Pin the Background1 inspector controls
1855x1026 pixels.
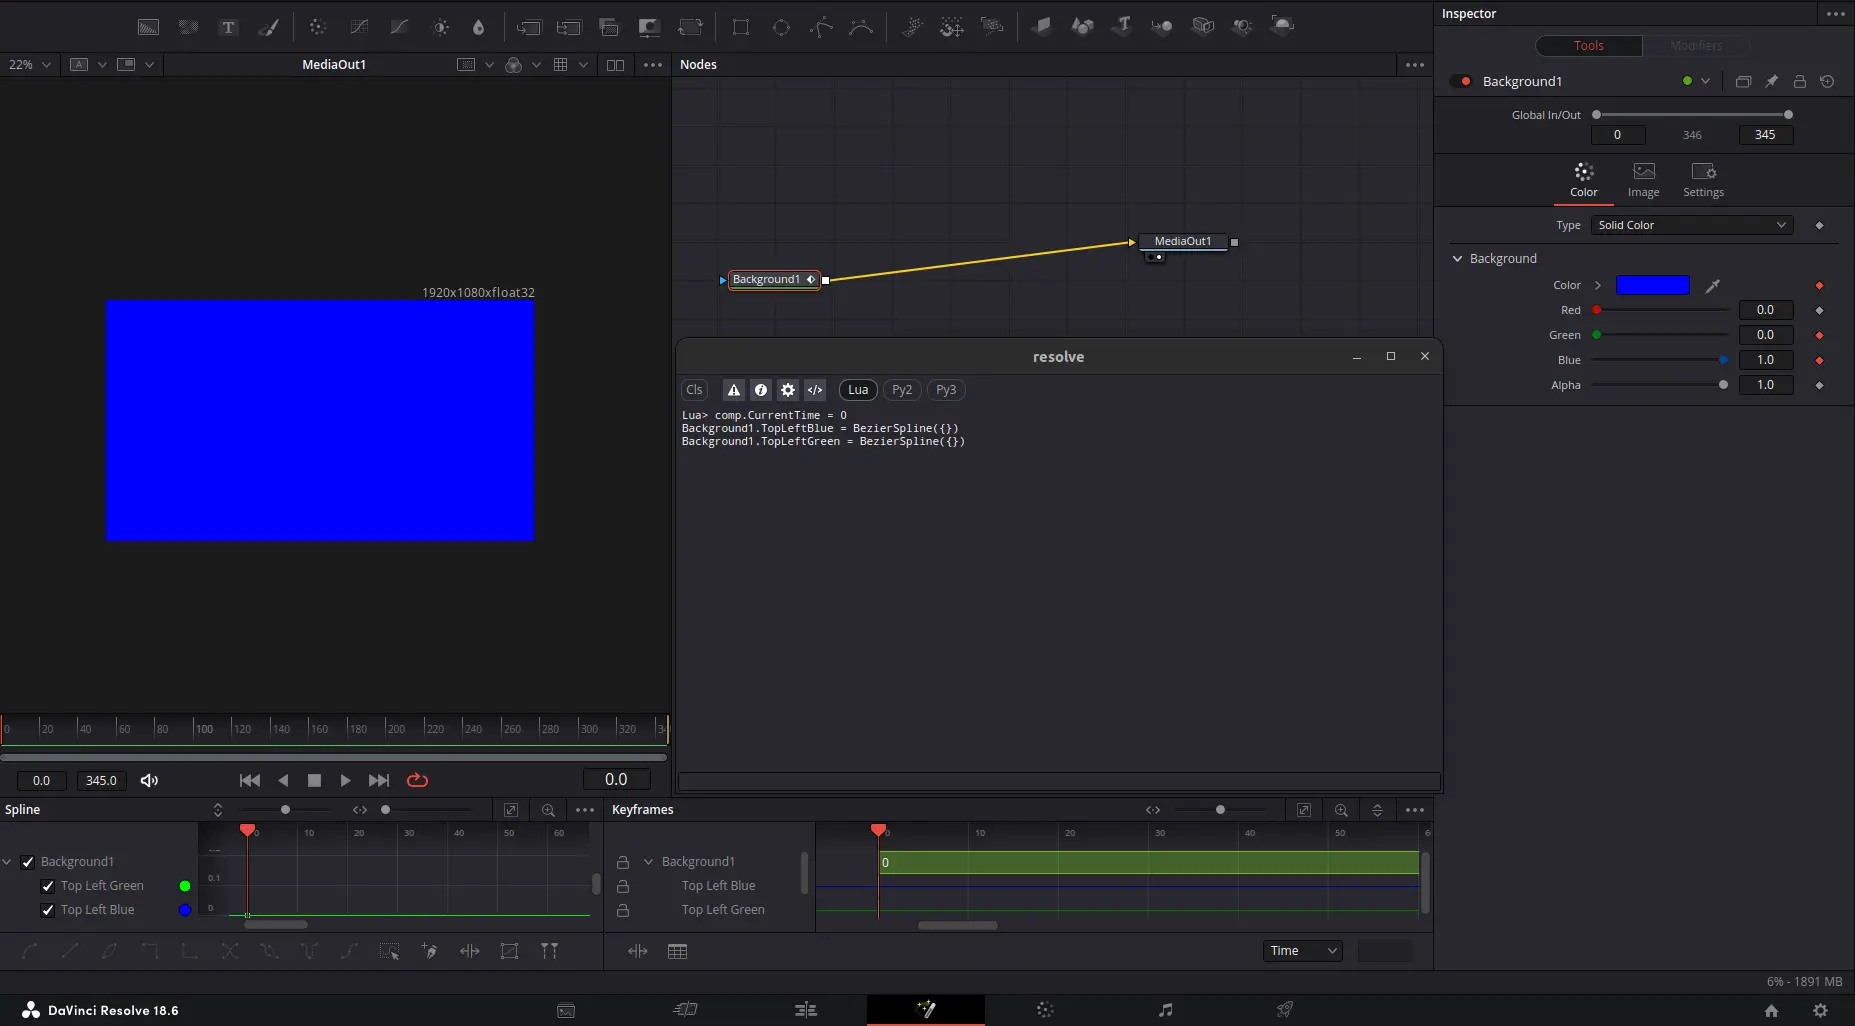1771,81
